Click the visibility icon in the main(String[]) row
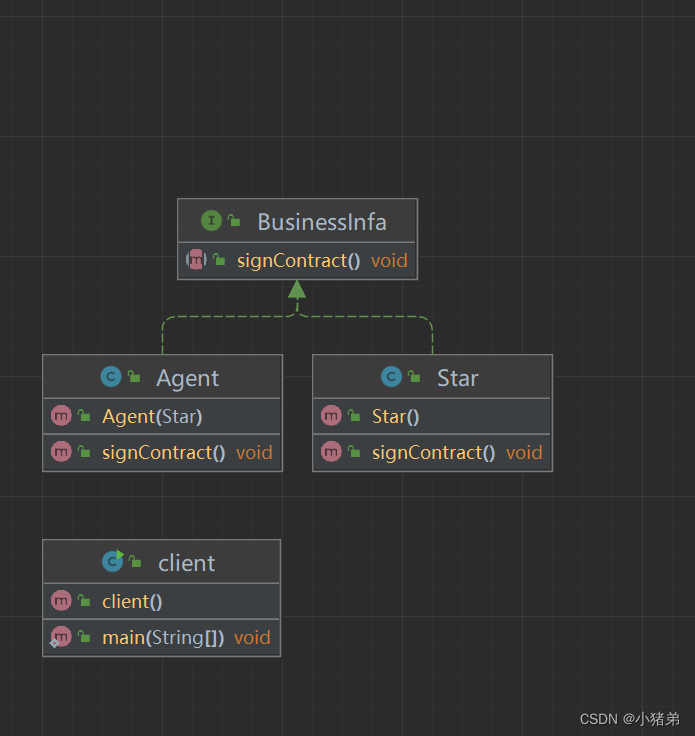Viewport: 695px width, 736px height. (x=84, y=637)
